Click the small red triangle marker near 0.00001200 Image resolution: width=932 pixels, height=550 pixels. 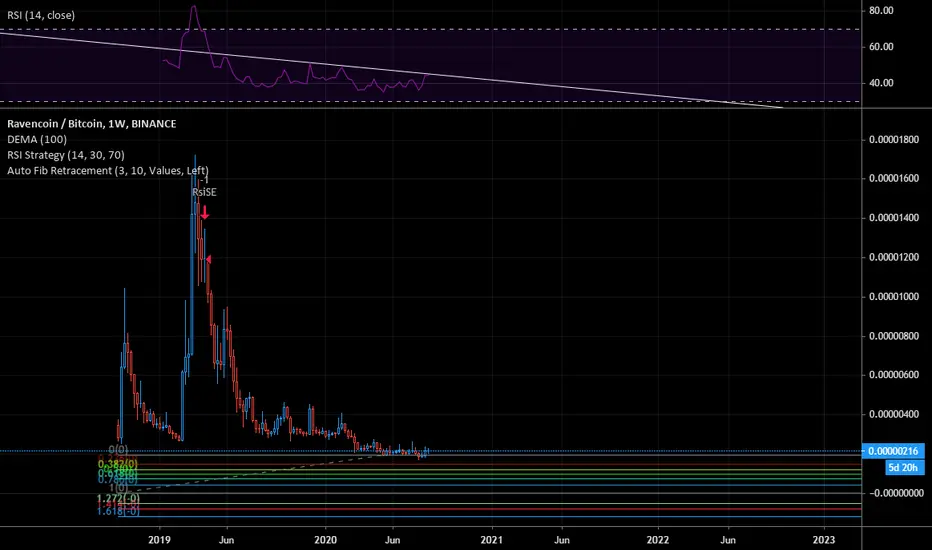click(208, 259)
